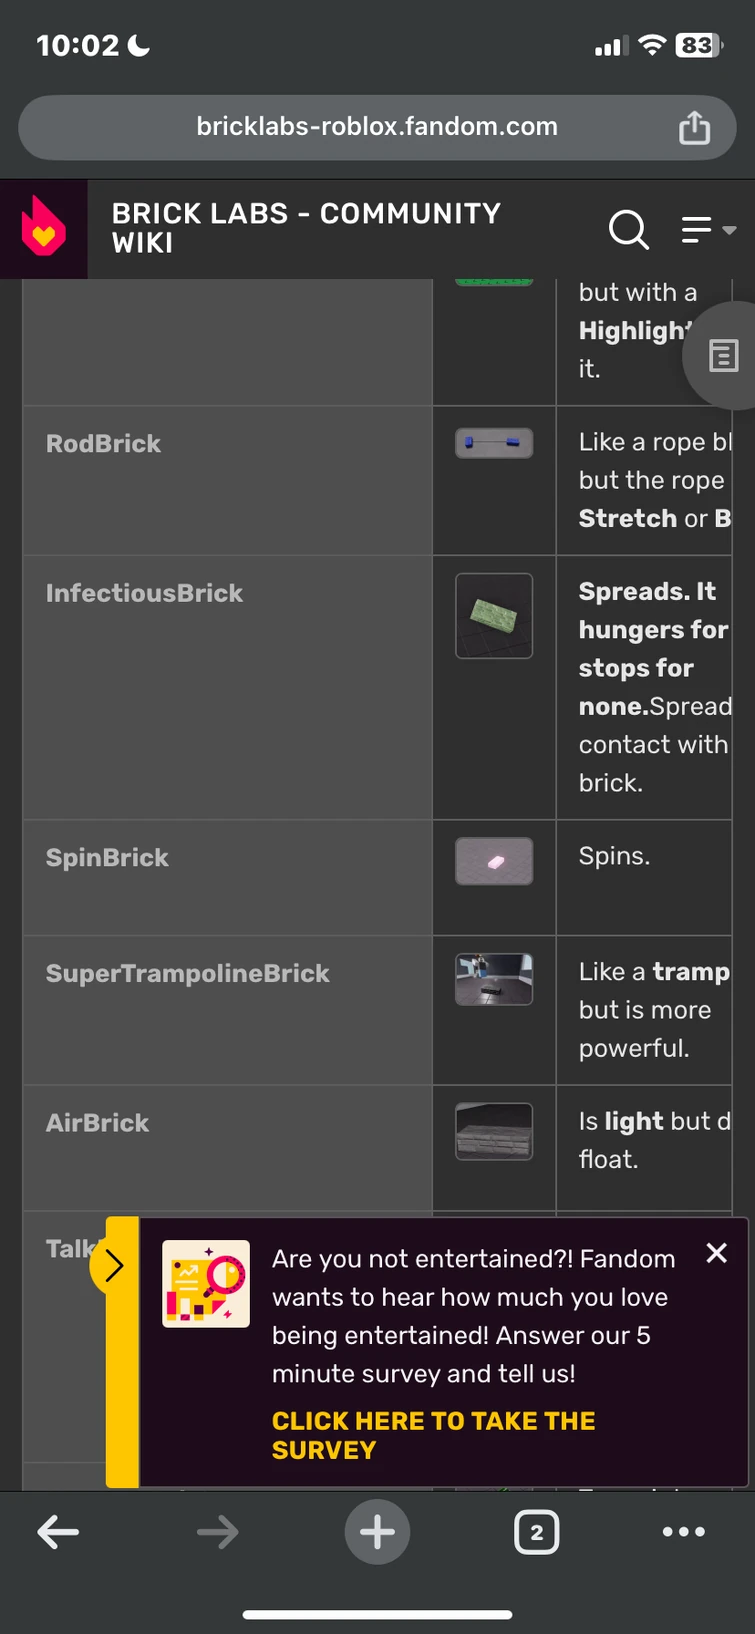
Task: Tap the survey illustration image
Action: click(206, 1284)
